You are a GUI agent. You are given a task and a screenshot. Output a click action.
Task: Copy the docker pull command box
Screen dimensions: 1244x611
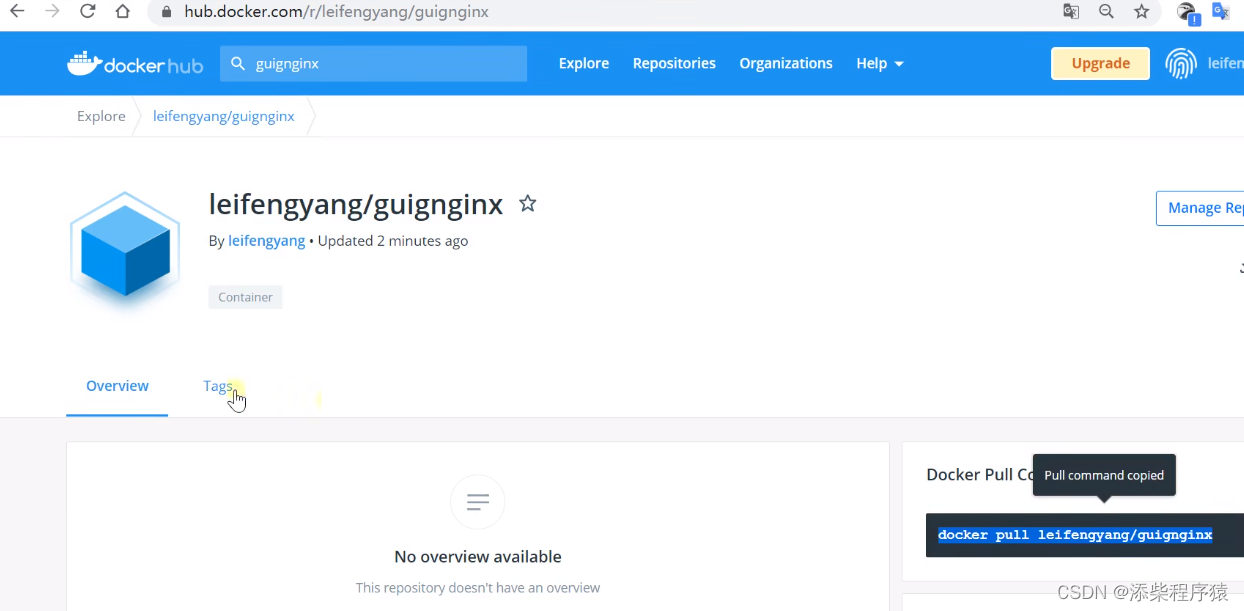[x=1085, y=535]
